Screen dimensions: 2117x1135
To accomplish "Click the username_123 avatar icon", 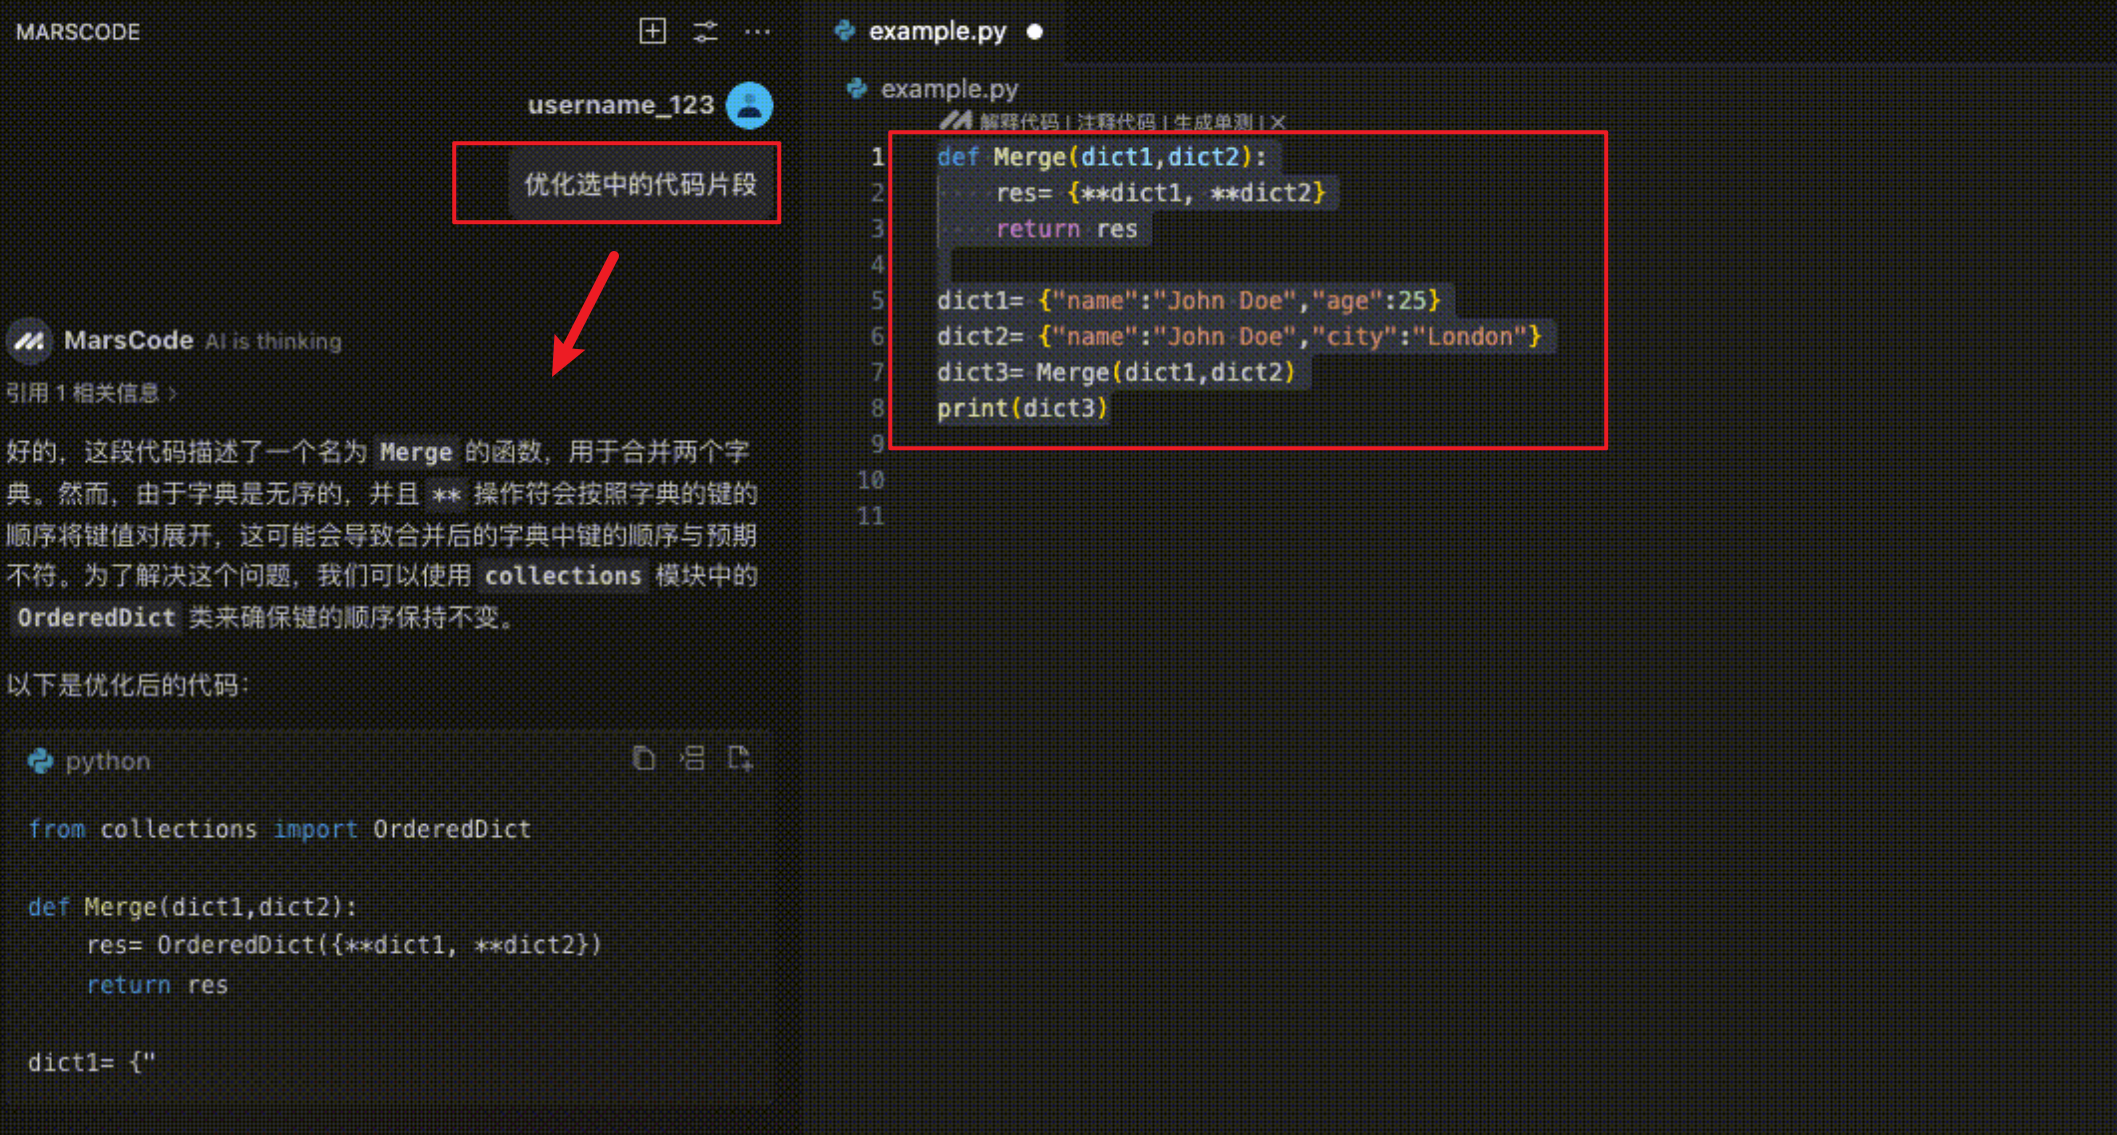I will coord(749,105).
